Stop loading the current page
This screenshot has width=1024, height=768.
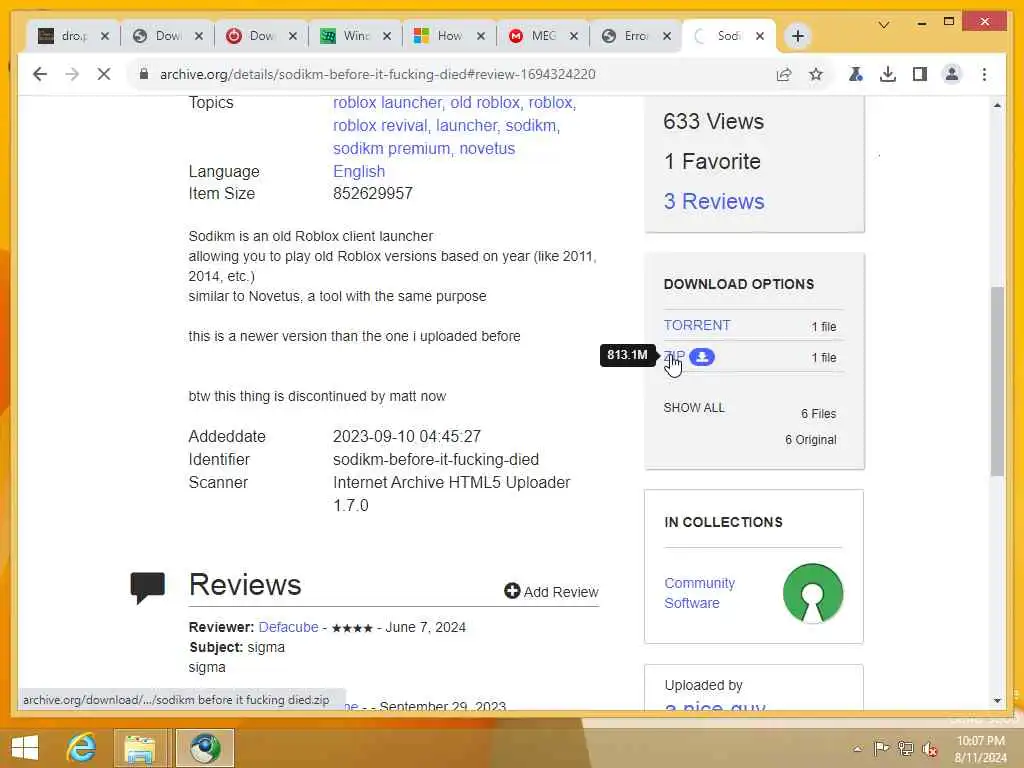click(104, 74)
